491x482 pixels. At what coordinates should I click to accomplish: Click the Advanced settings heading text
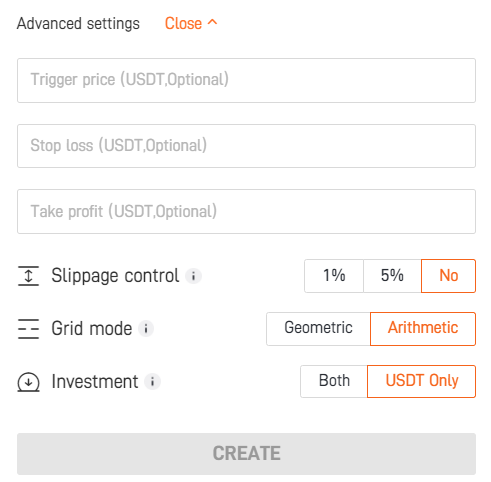78,24
